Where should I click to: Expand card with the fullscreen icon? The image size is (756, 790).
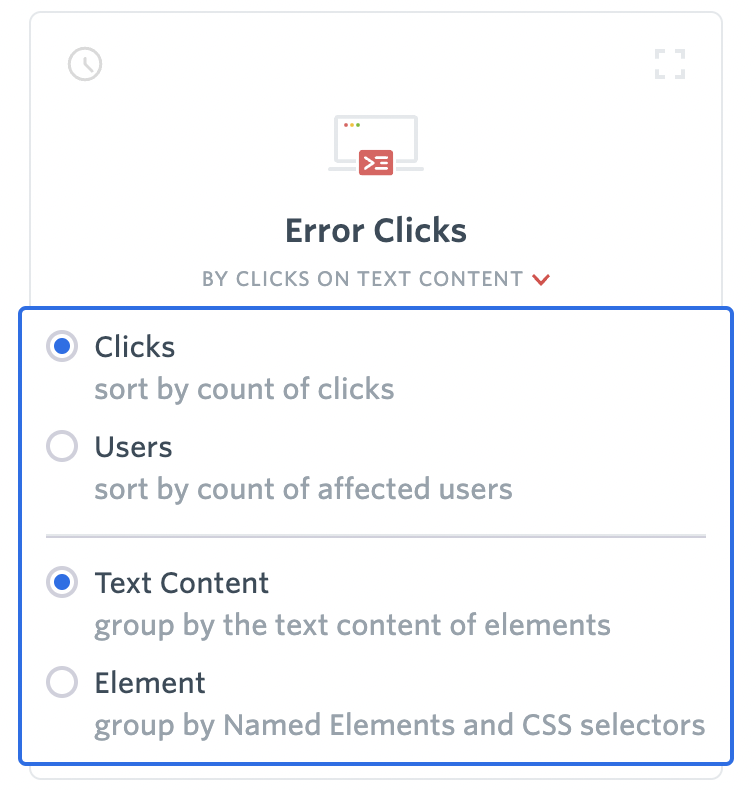(x=670, y=64)
